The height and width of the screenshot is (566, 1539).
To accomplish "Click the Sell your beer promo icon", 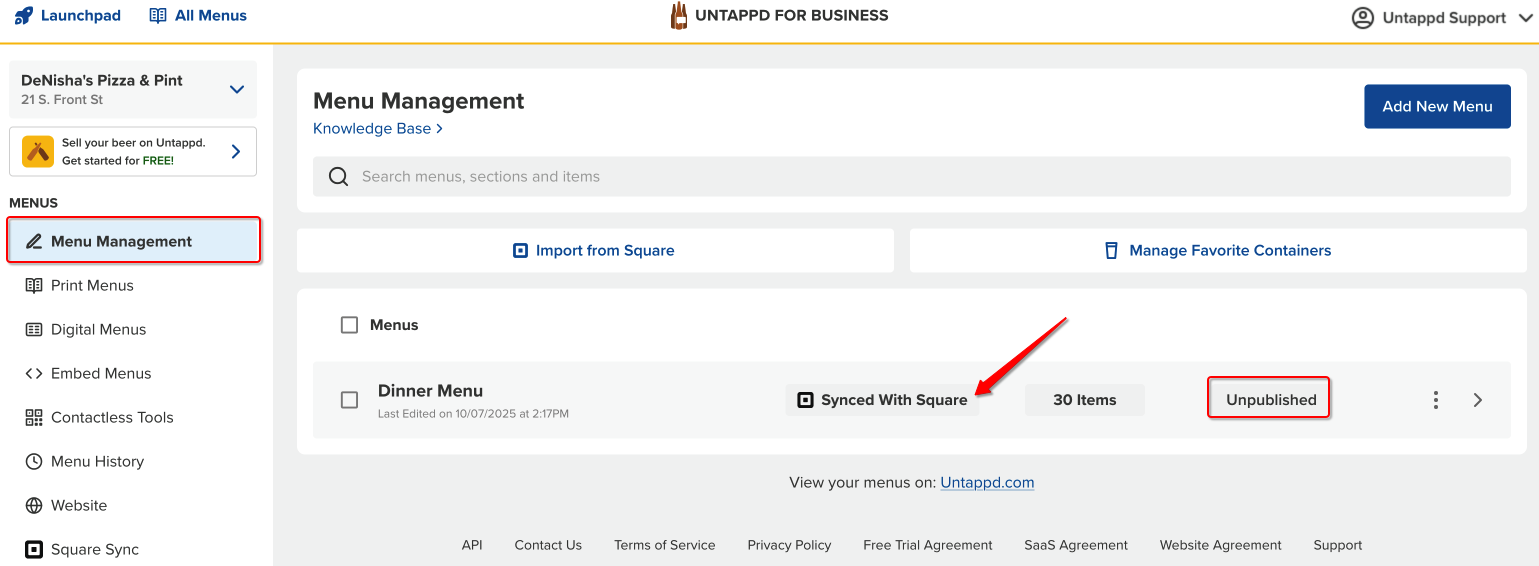I will pos(38,152).
